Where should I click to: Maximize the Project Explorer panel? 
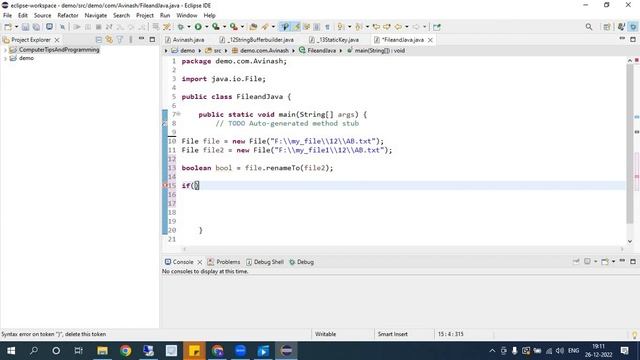coord(152,40)
